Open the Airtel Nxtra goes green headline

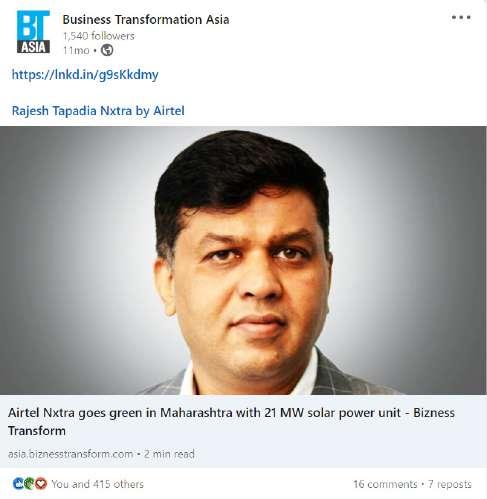coord(231,422)
